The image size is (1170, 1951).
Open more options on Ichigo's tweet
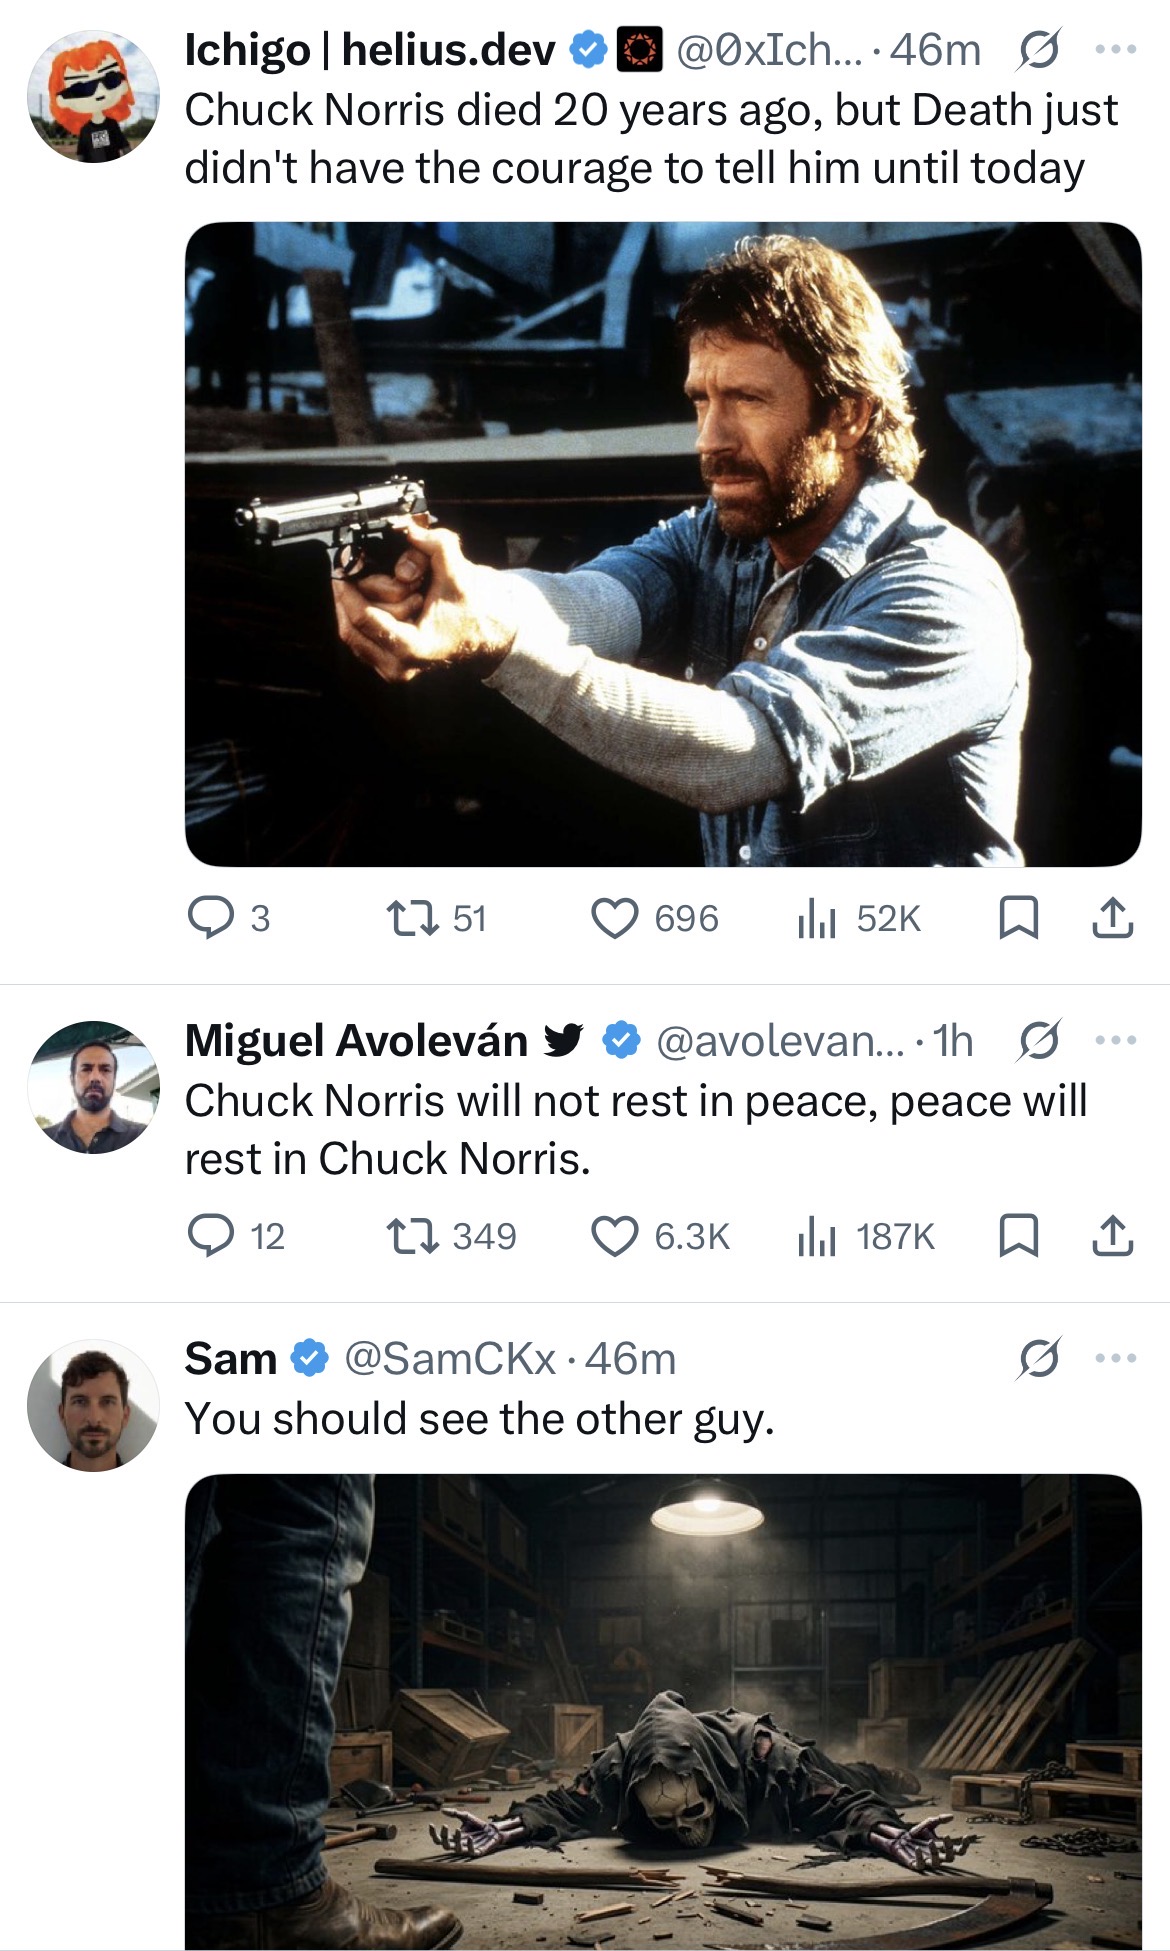pos(1116,49)
